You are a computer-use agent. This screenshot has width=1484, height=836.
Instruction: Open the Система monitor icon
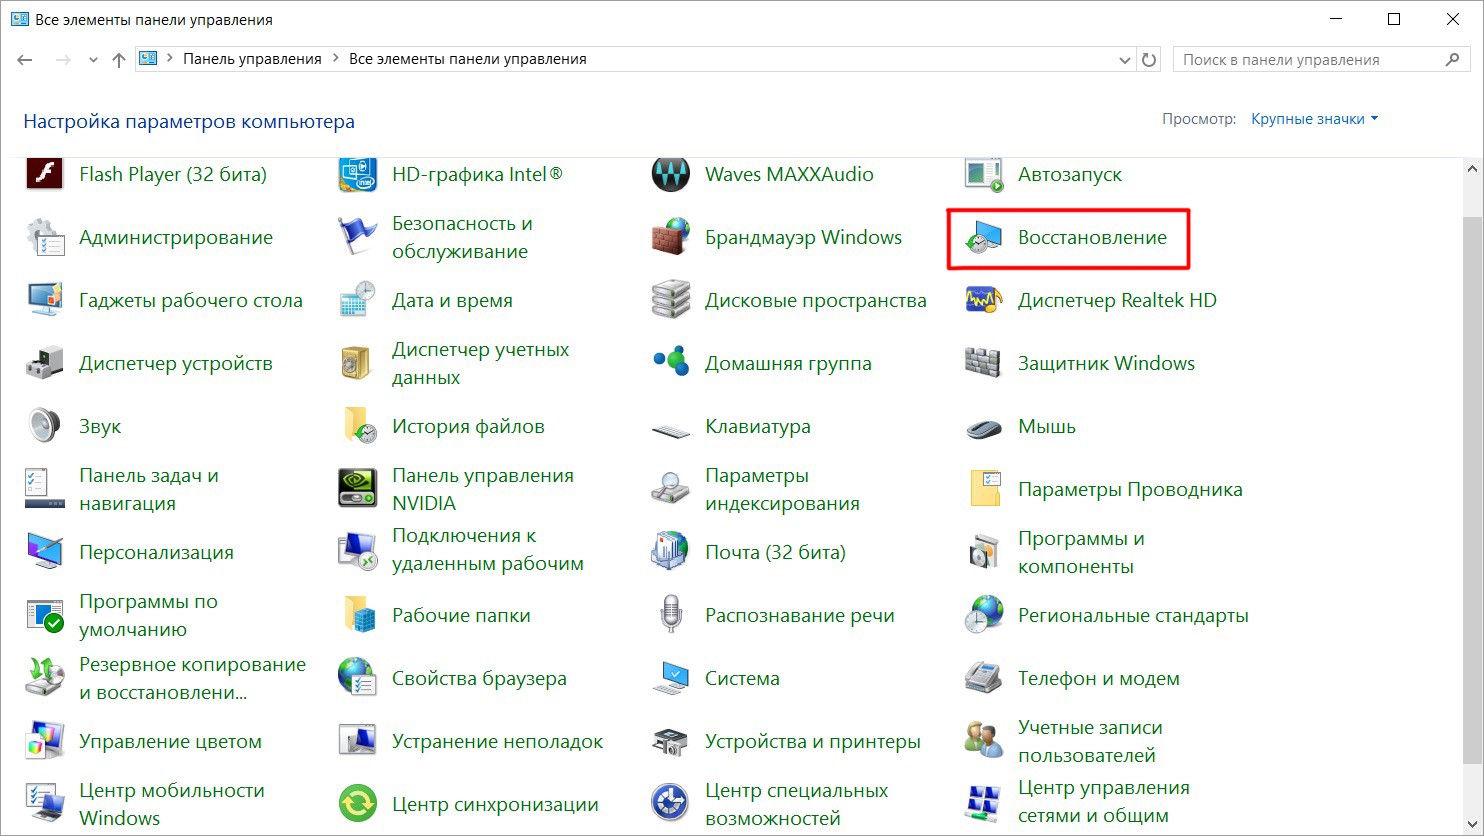pos(670,679)
